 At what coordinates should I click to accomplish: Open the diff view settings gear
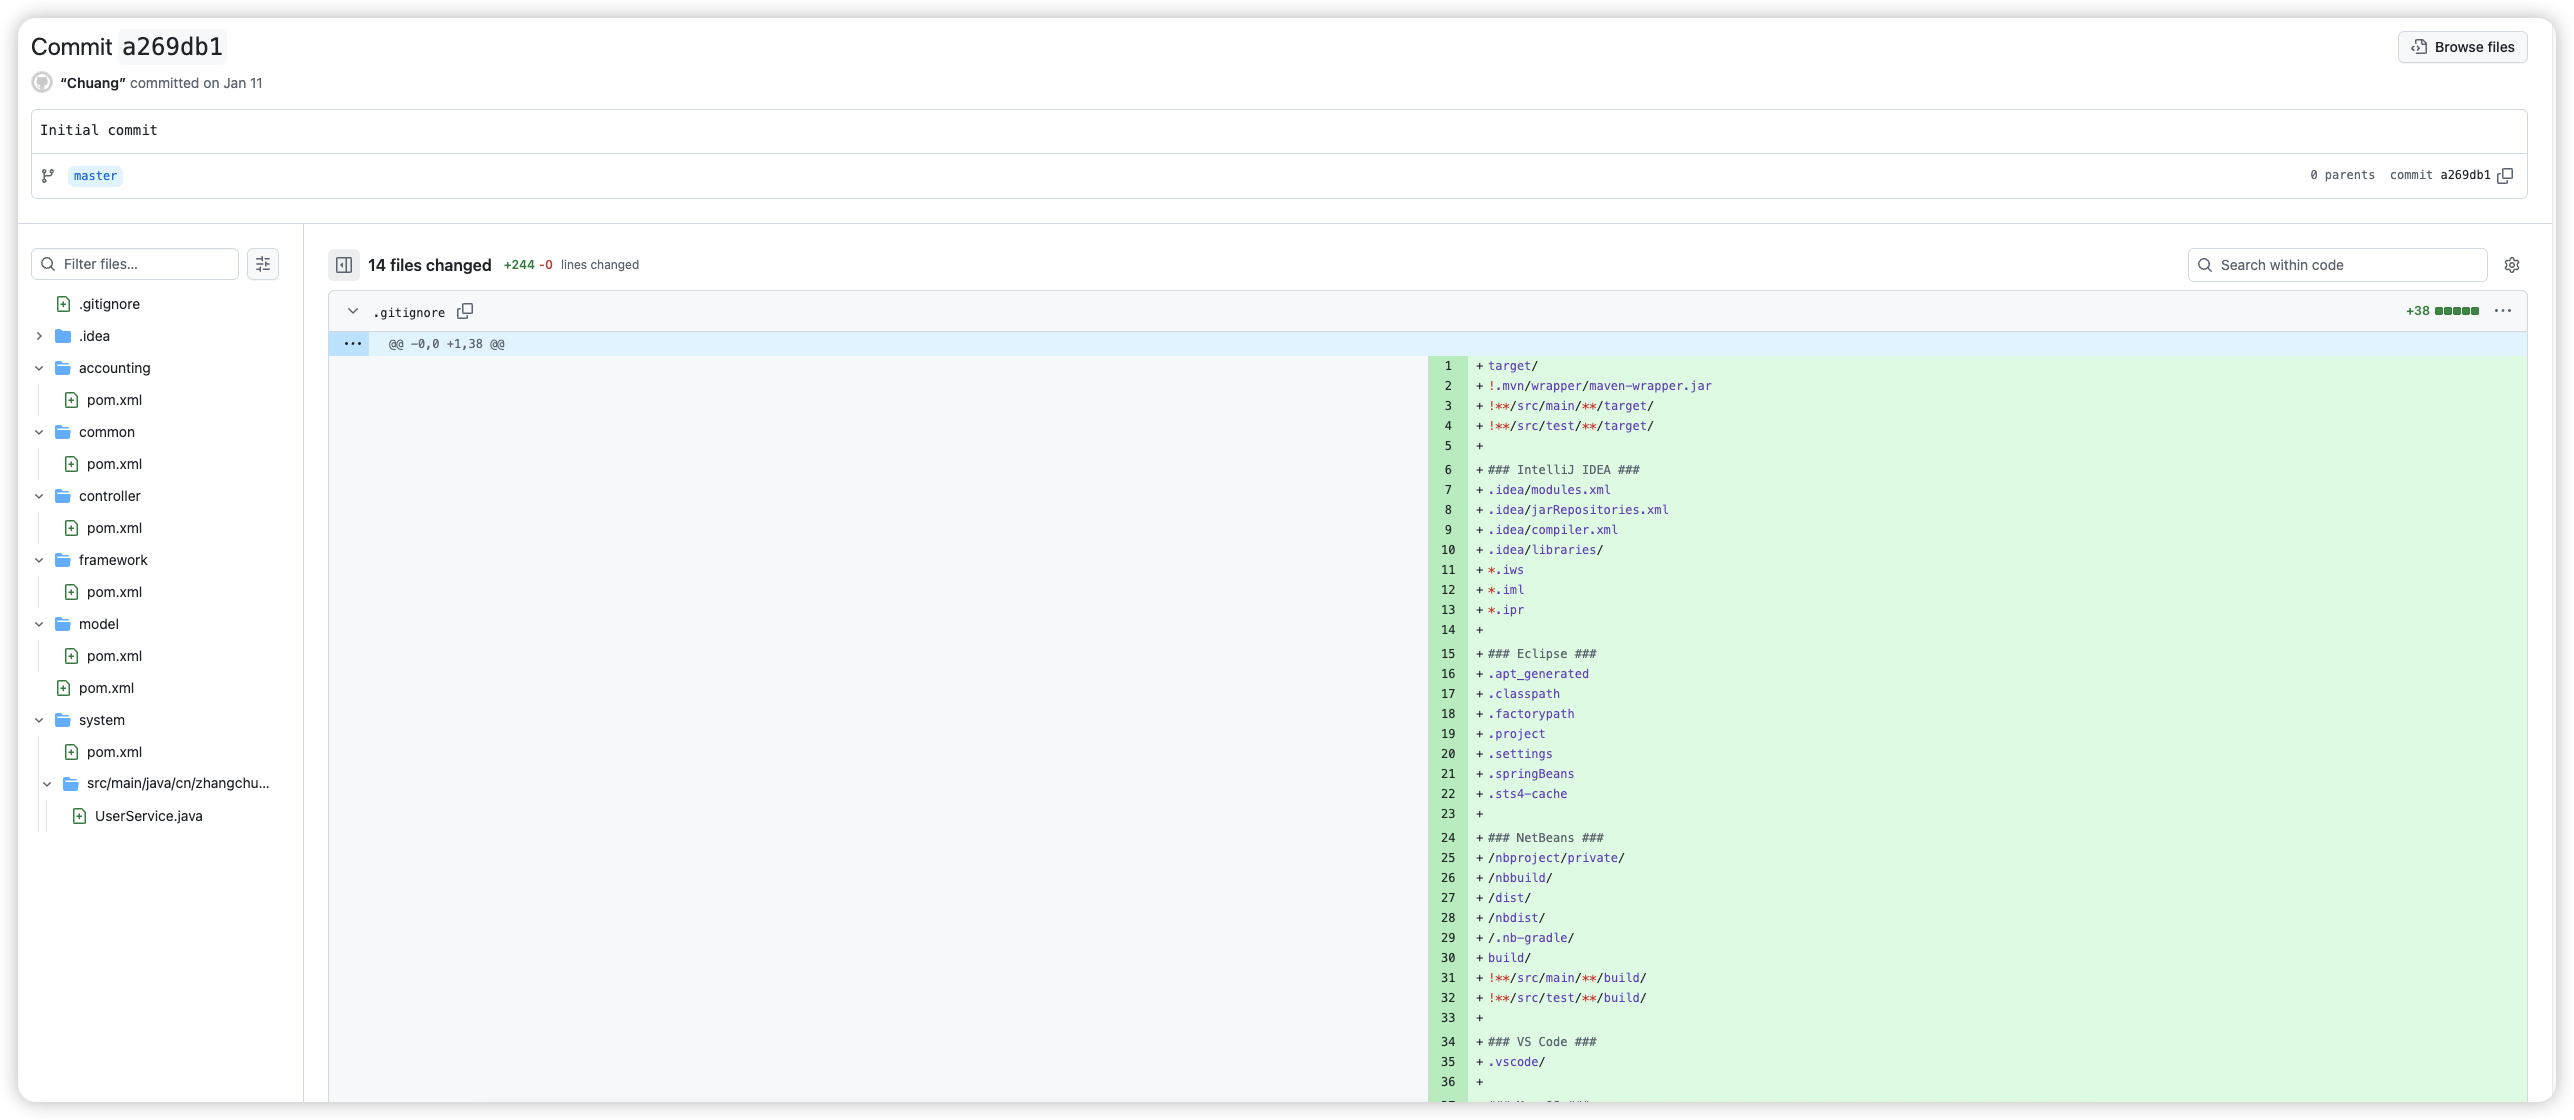coord(2512,265)
